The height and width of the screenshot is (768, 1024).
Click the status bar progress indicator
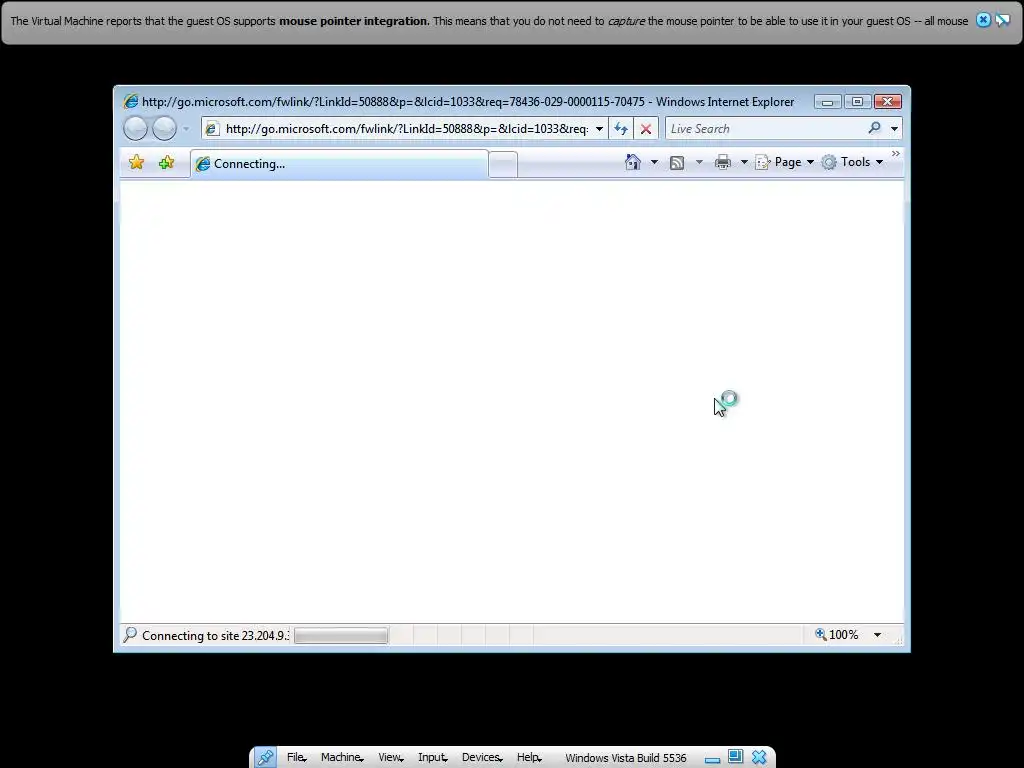[341, 635]
